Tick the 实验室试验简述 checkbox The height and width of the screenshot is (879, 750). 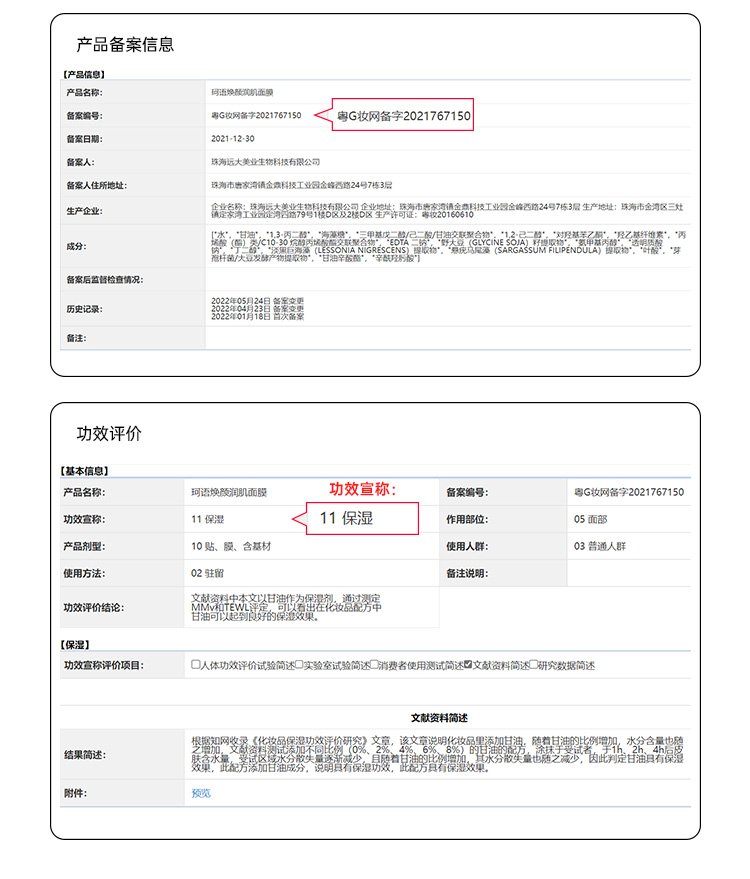tap(299, 664)
